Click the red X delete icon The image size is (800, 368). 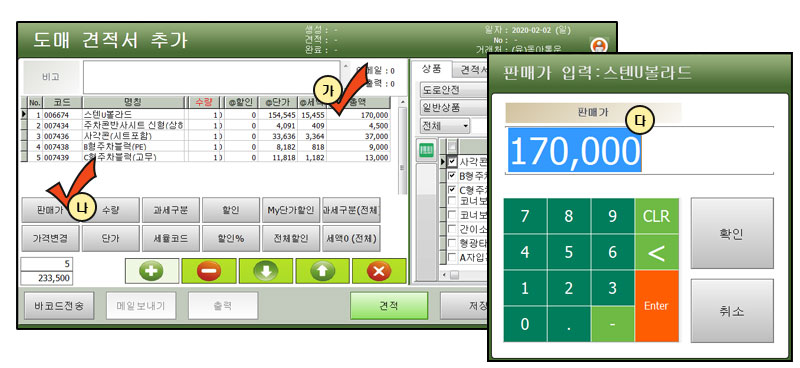[379, 271]
